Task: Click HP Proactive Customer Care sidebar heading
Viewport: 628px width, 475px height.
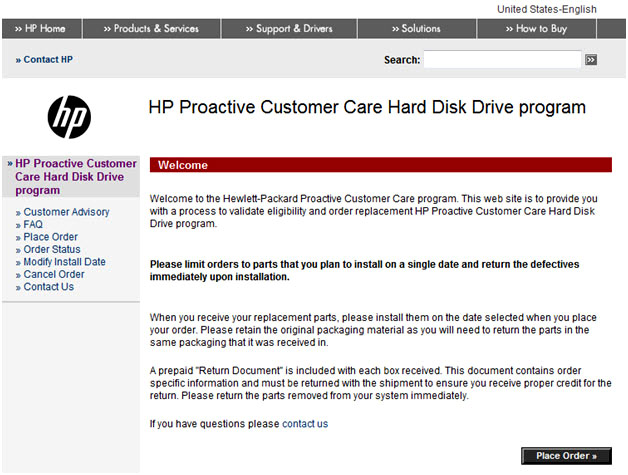Action: [75, 177]
